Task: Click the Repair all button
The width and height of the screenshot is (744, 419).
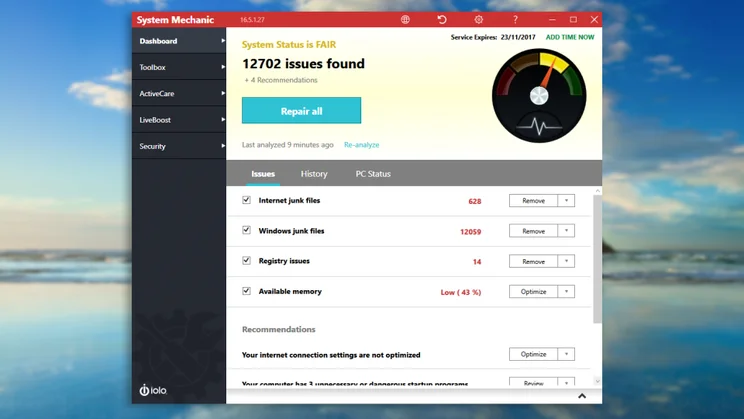Action: coord(301,111)
